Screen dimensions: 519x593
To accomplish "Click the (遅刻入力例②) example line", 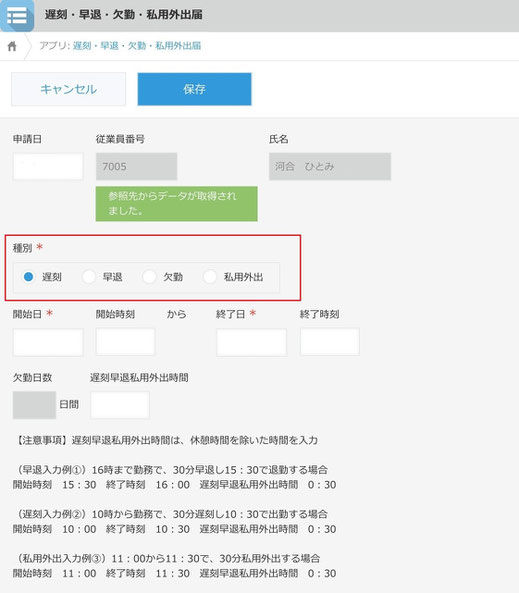I will (170, 514).
